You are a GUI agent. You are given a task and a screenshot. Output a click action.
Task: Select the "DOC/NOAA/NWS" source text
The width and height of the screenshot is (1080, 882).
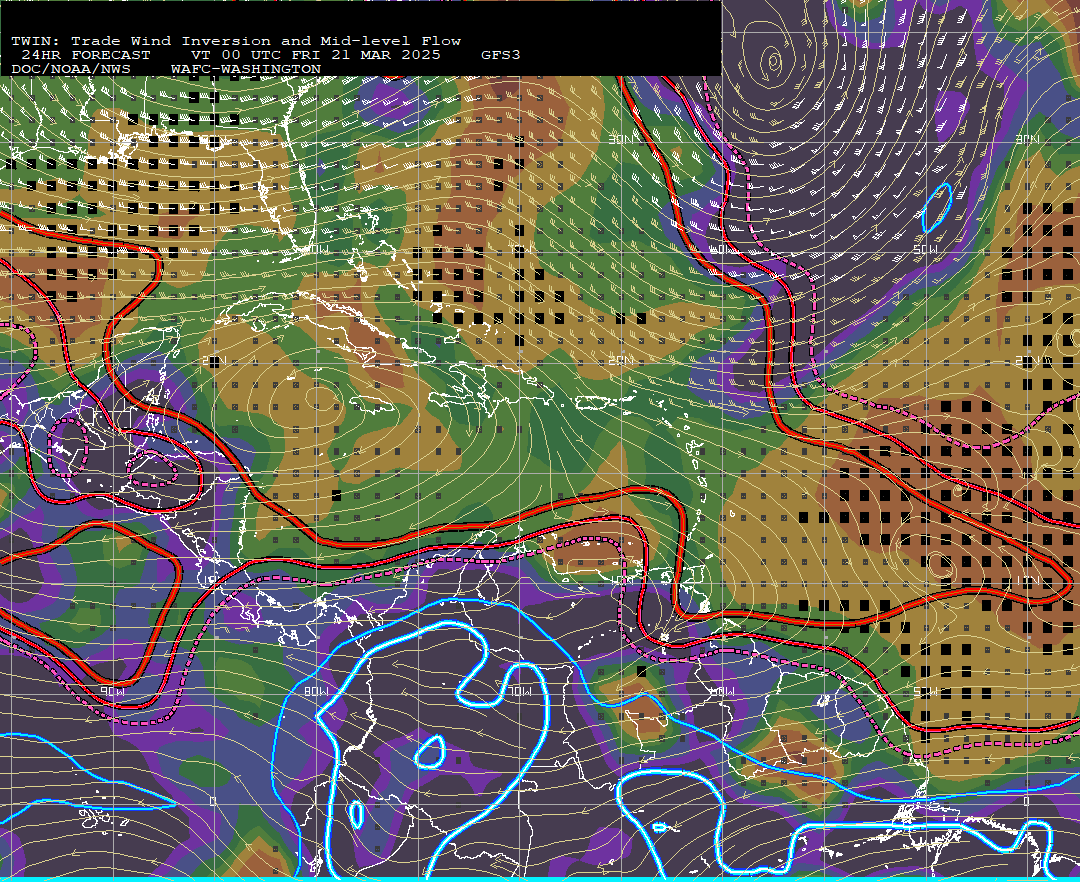click(71, 70)
